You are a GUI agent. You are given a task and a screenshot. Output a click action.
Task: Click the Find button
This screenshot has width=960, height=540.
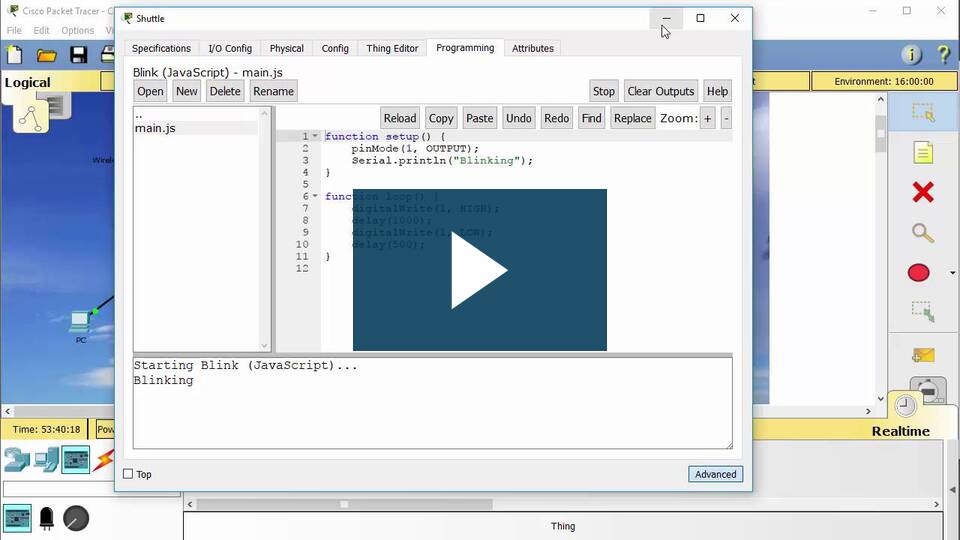tap(591, 118)
